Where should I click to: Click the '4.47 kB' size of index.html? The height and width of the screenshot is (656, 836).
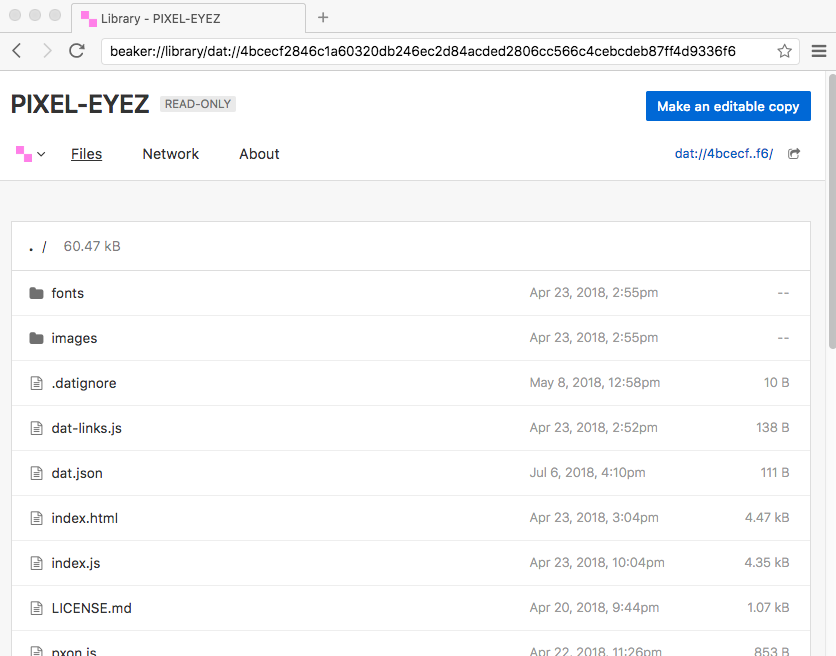[767, 517]
